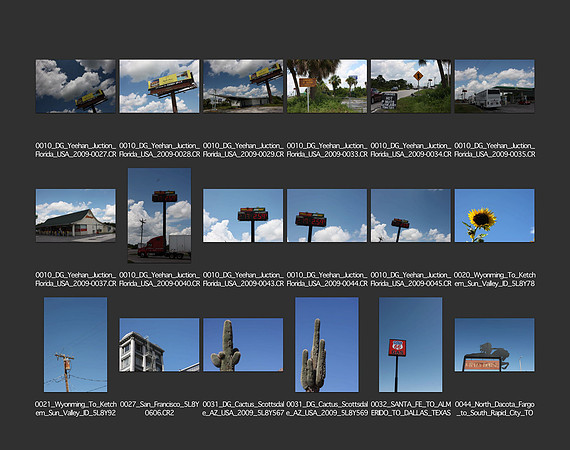Select the gas price sign thumbnail 2009-0043
Screen dimensions: 570x450
pos(243,215)
